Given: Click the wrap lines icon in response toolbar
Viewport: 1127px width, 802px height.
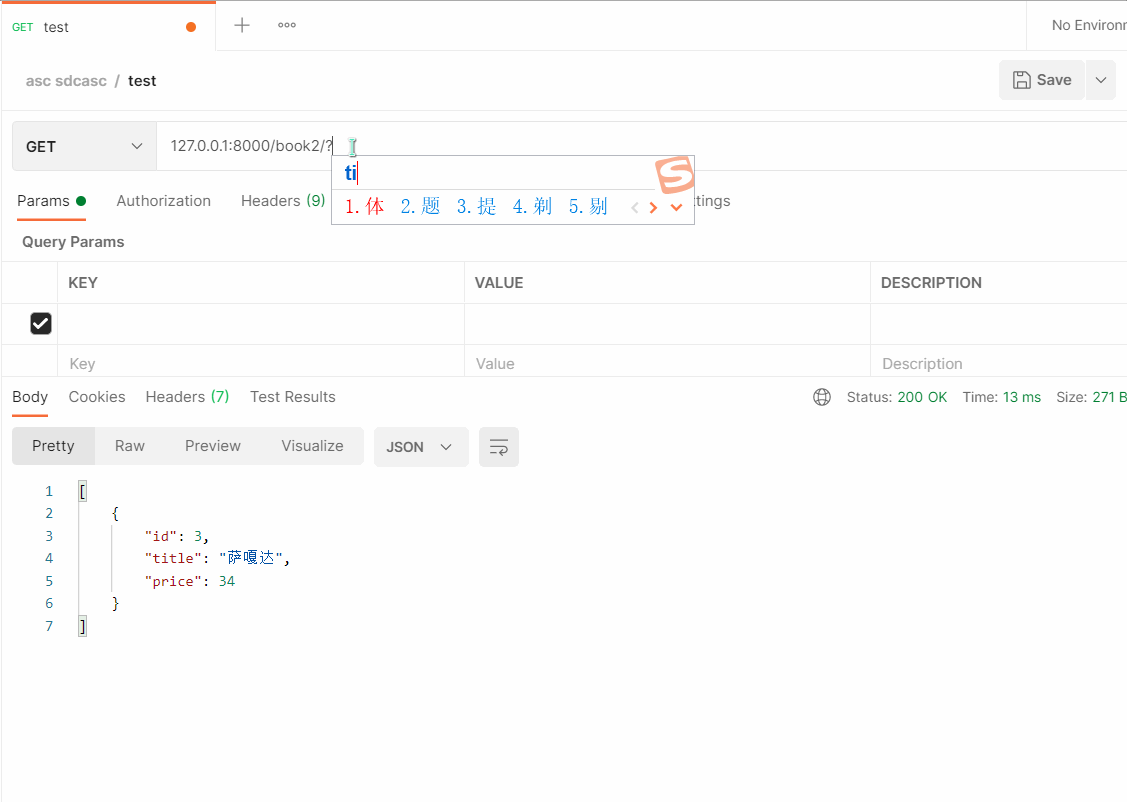Looking at the screenshot, I should tap(498, 447).
